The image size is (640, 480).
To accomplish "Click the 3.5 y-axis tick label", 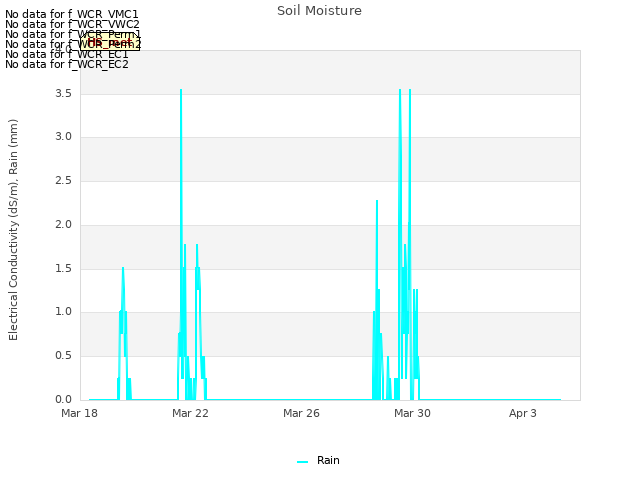I will tap(63, 93).
